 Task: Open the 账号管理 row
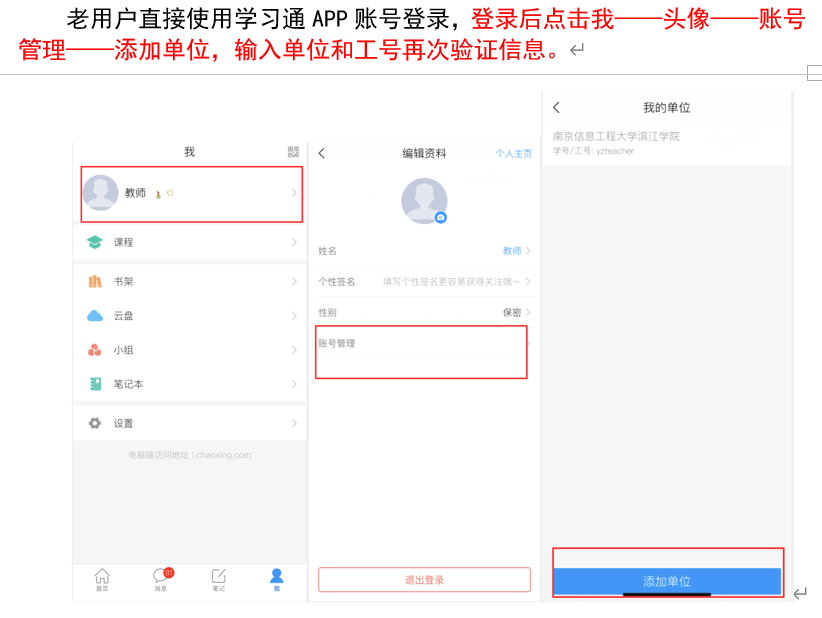[x=424, y=343]
